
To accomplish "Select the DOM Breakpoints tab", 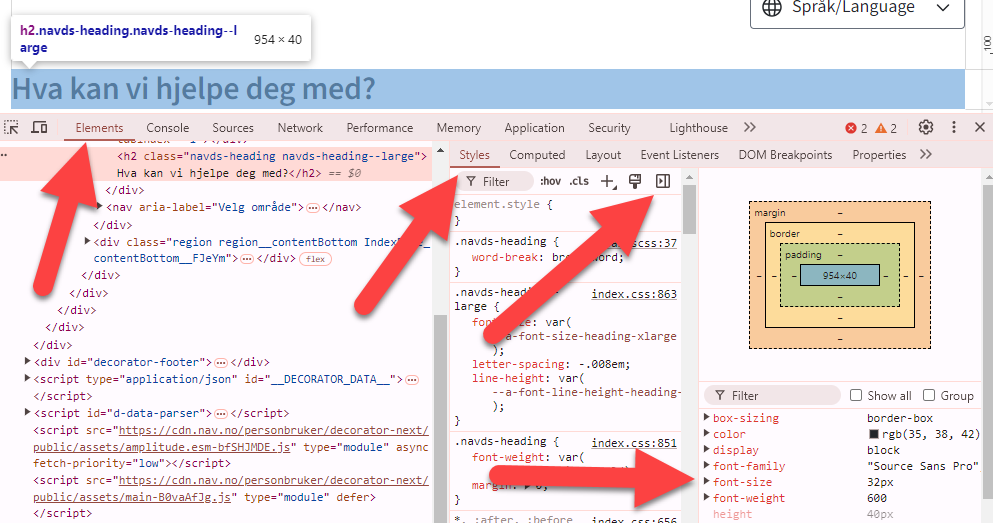I will pos(785,155).
